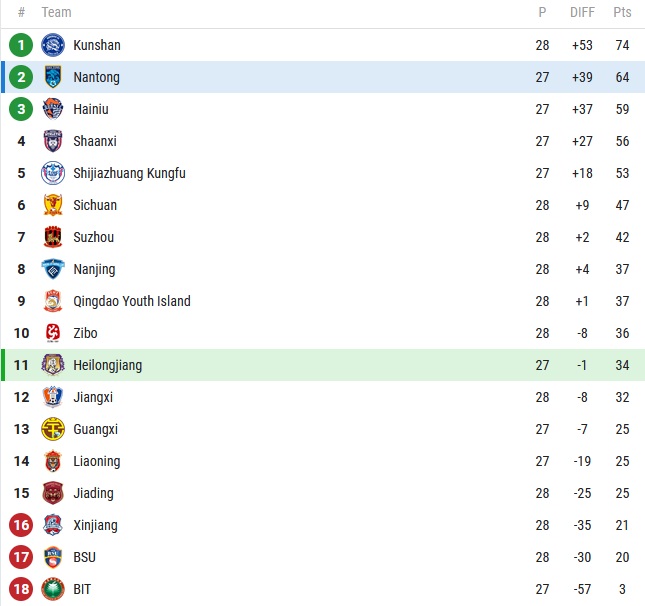
Task: Click the P matches played header
Action: (x=542, y=13)
